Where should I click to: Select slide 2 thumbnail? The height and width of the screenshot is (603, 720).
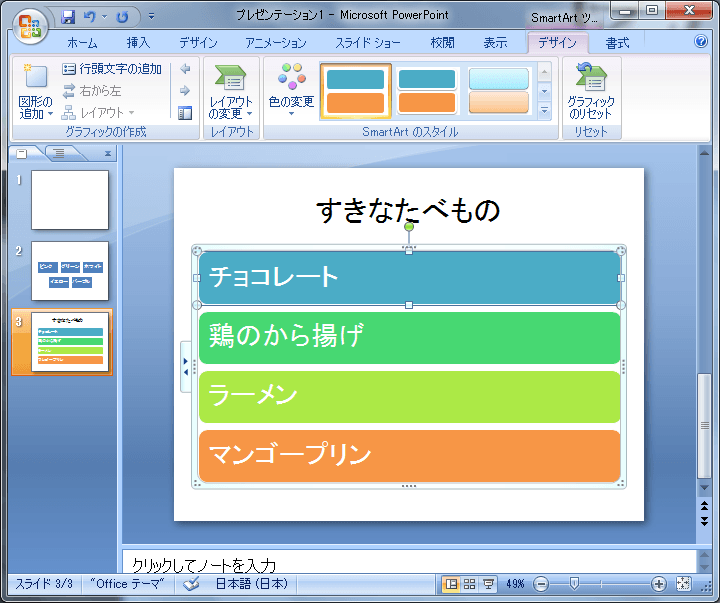click(70, 271)
